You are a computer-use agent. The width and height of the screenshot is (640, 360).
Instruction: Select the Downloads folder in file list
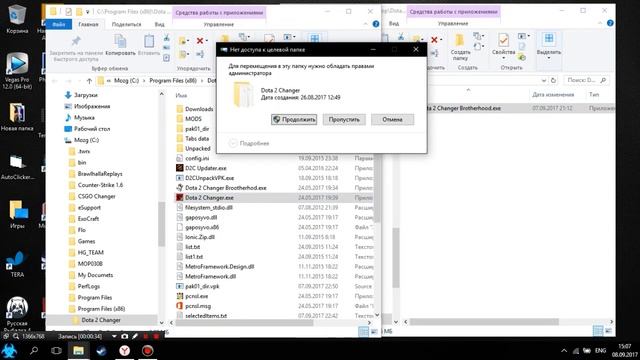[x=199, y=109]
